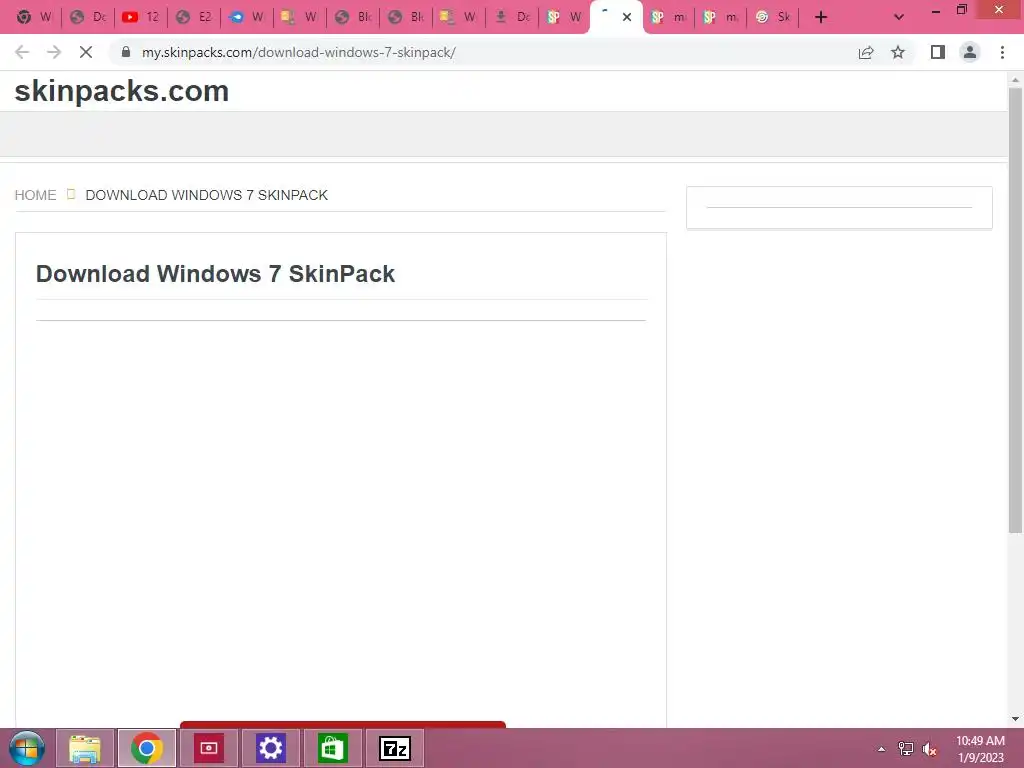This screenshot has height=768, width=1024.
Task: Click the back navigation arrow
Action: coord(22,52)
